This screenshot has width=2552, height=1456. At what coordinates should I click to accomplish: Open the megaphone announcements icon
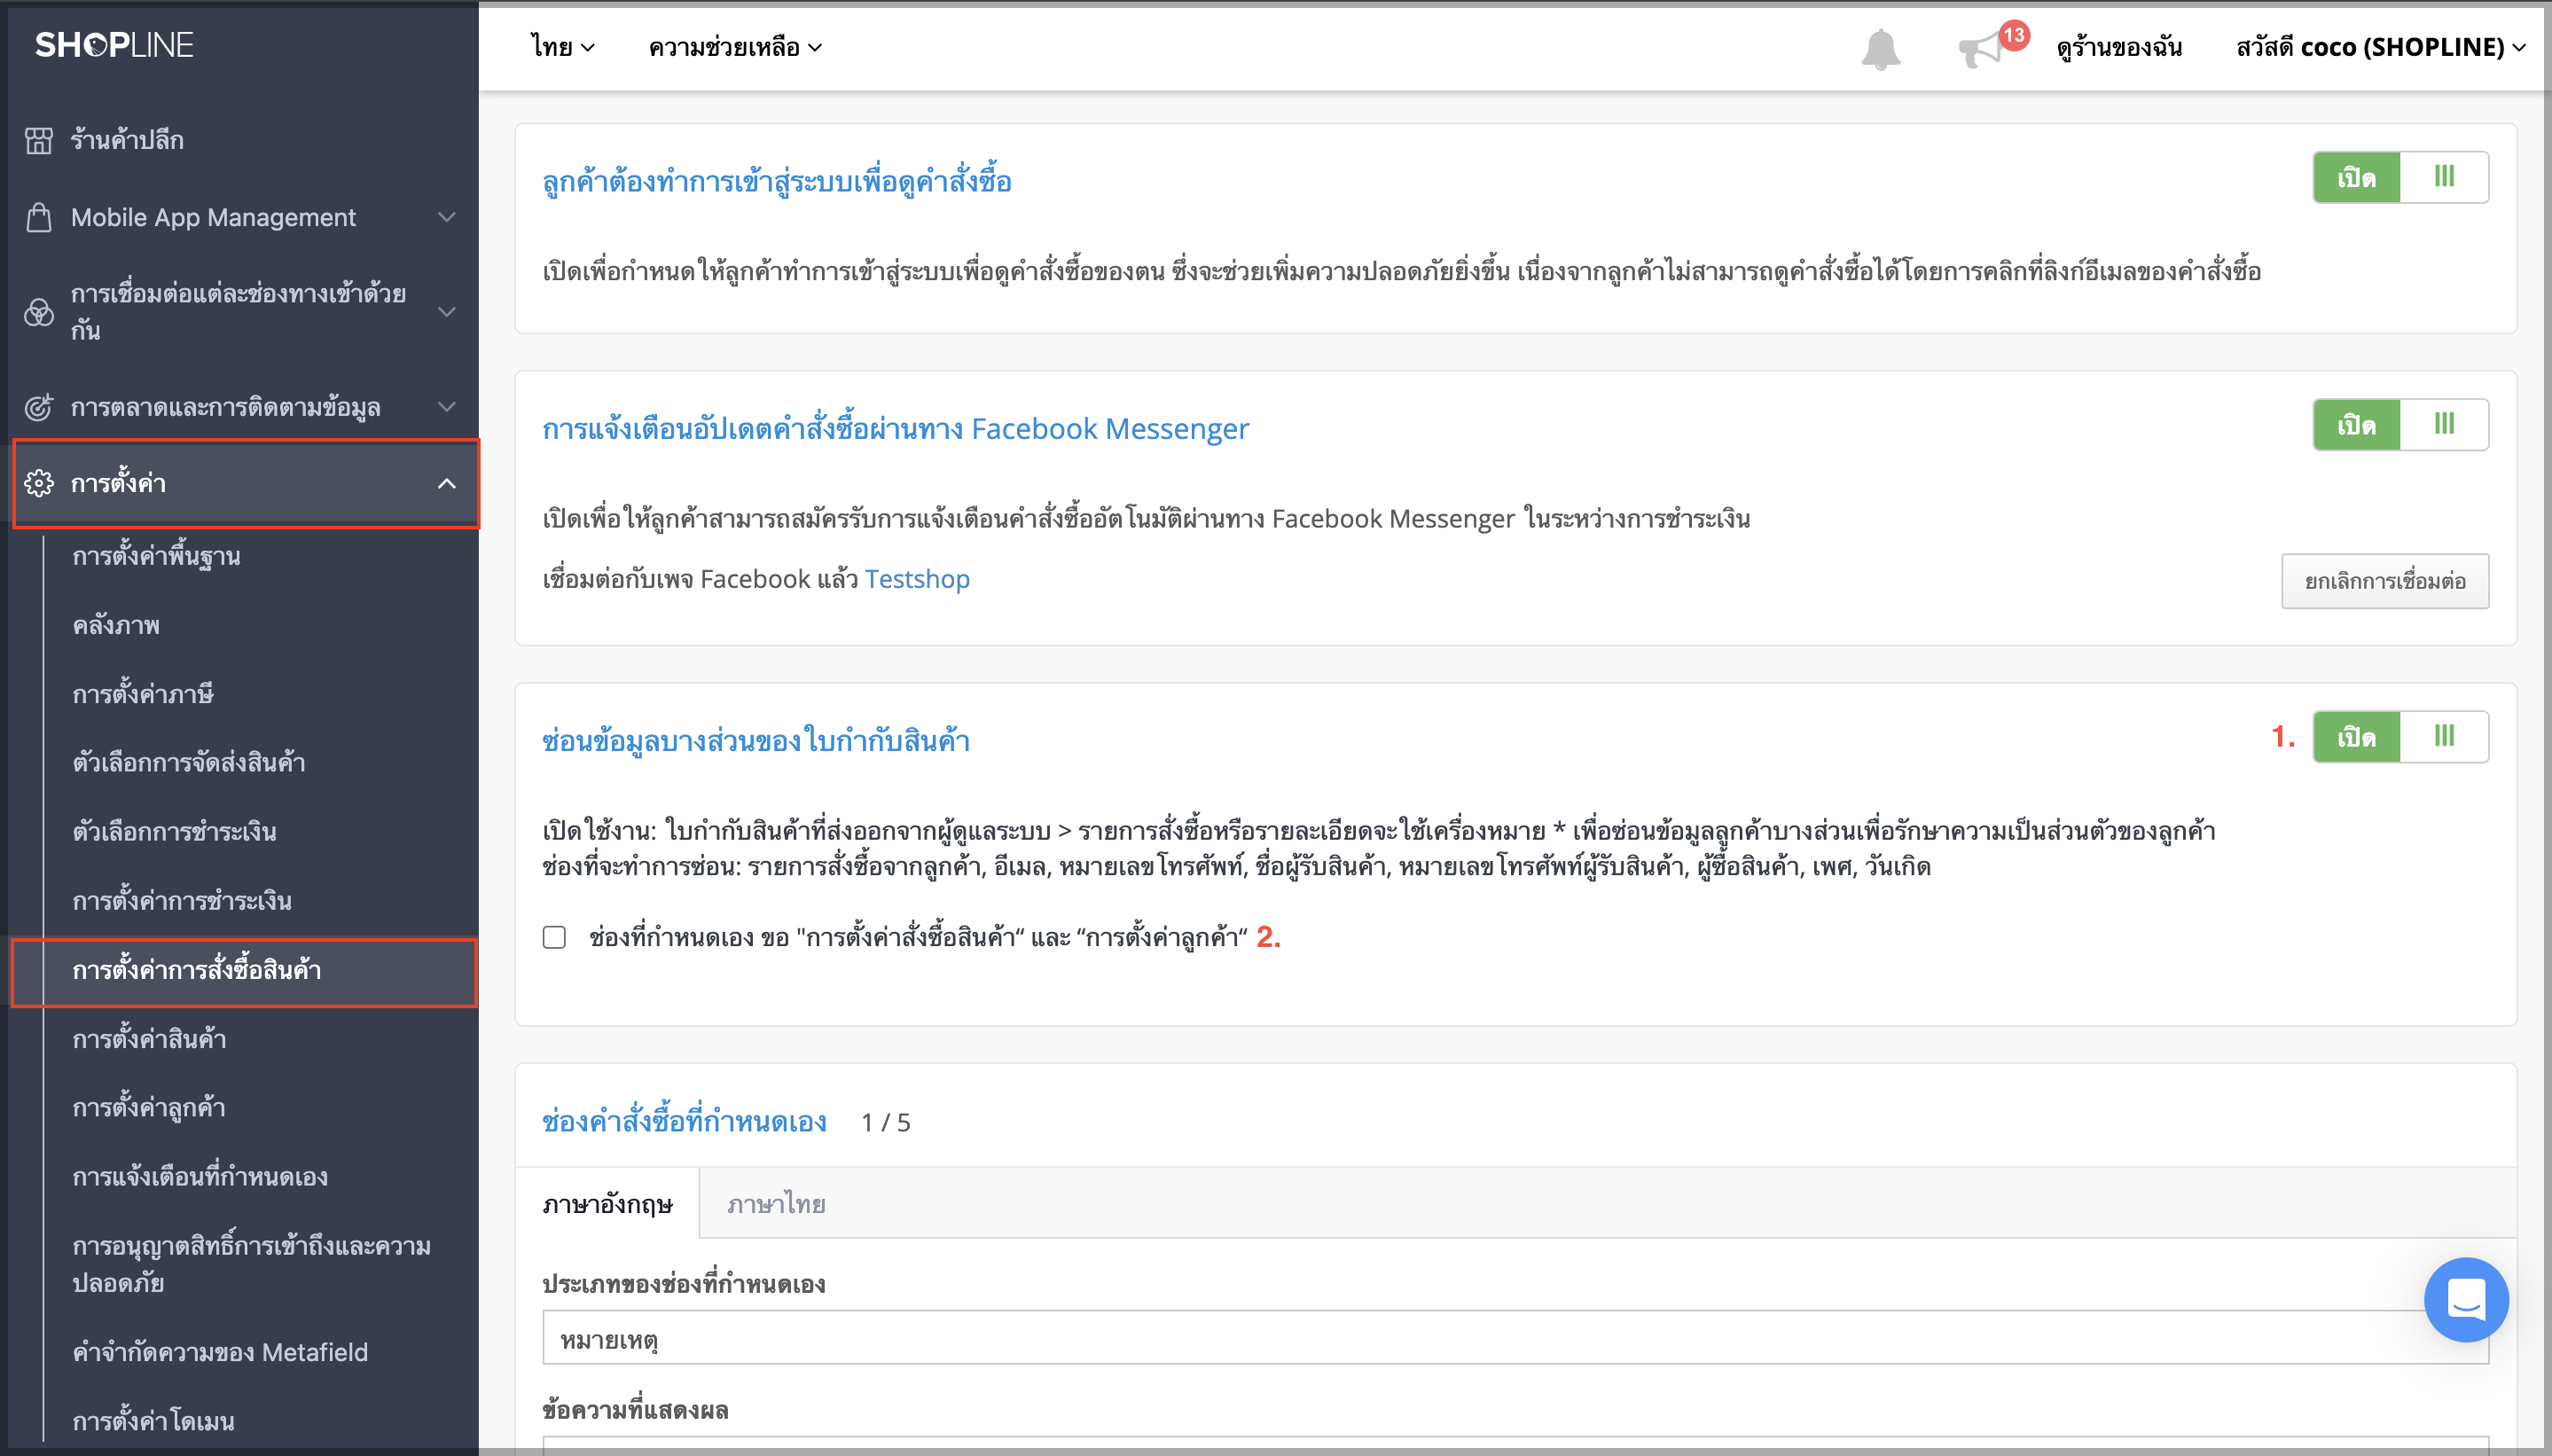pos(1979,50)
